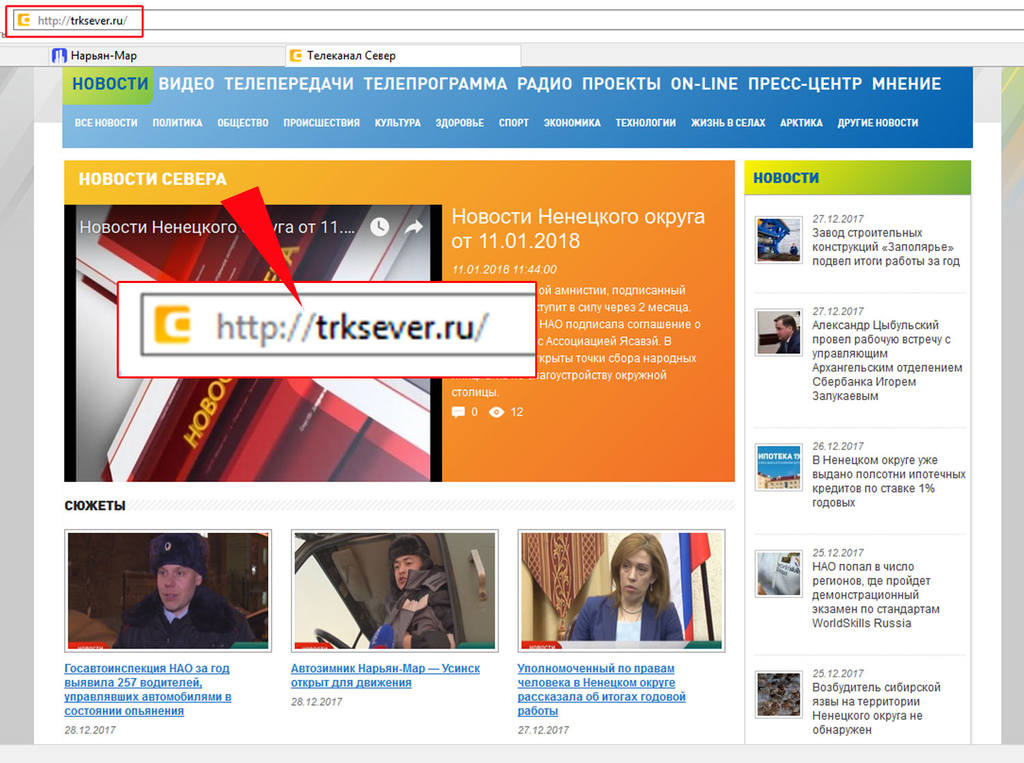Click the Заполярье plant sidebar thumbnail
The image size is (1024, 763).
click(778, 240)
